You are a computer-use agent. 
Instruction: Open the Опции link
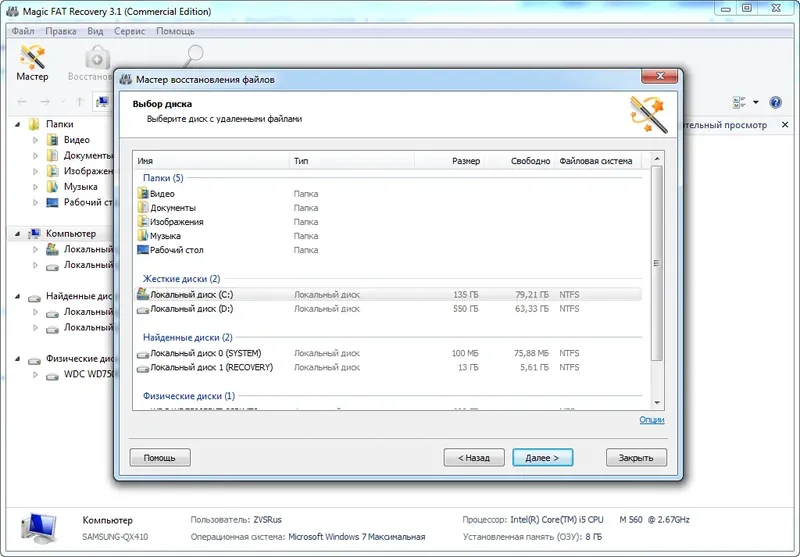(652, 420)
